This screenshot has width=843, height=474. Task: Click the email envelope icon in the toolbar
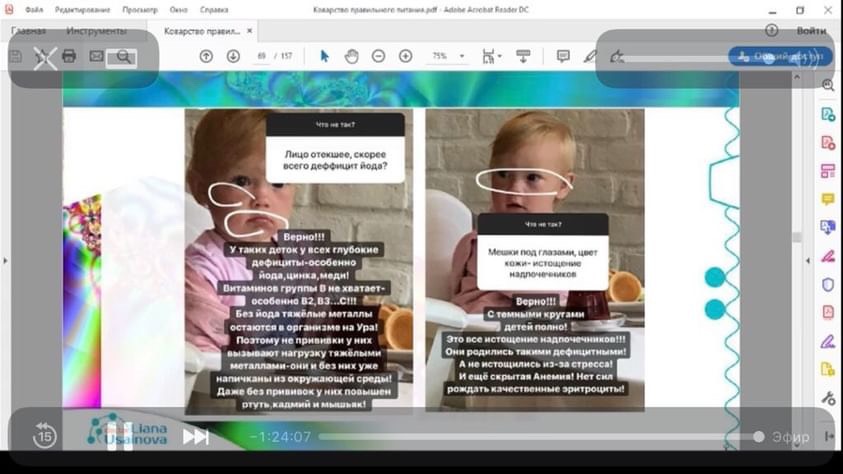(x=96, y=56)
